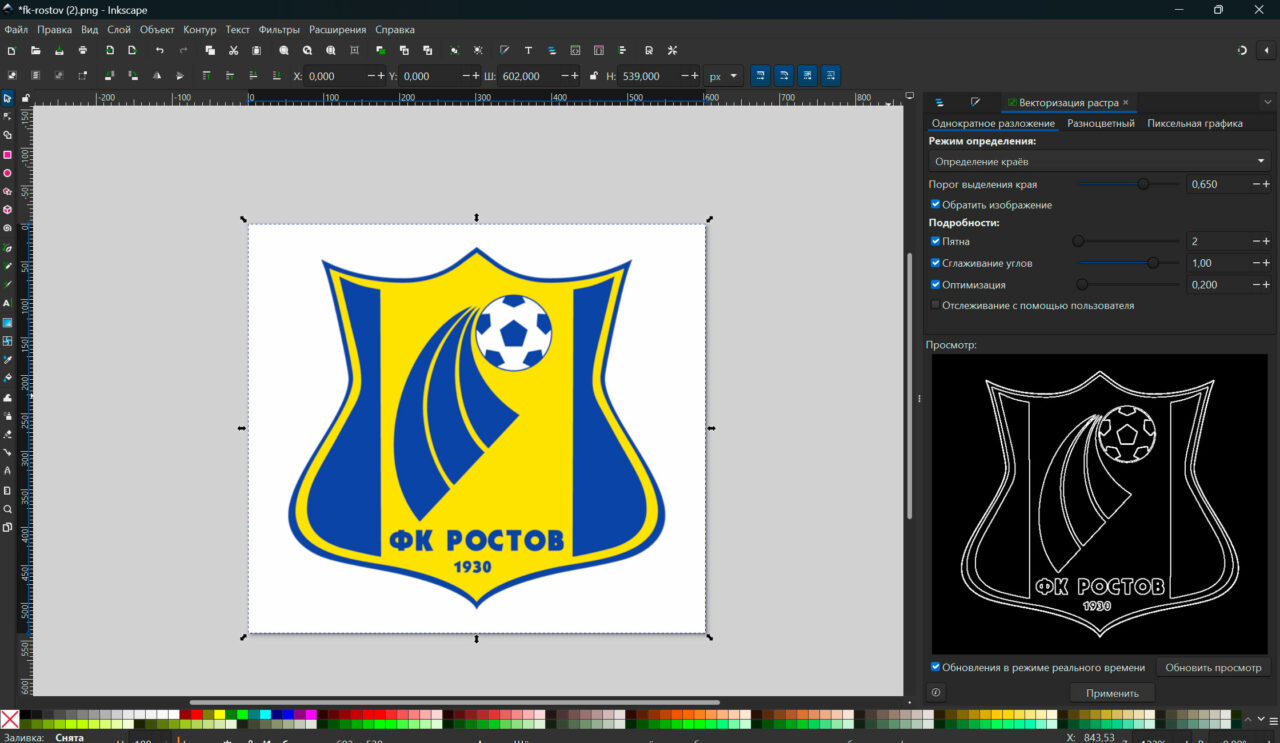Decrease 'Порог выделения края' with minus
Image resolution: width=1280 pixels, height=743 pixels.
1256,184
